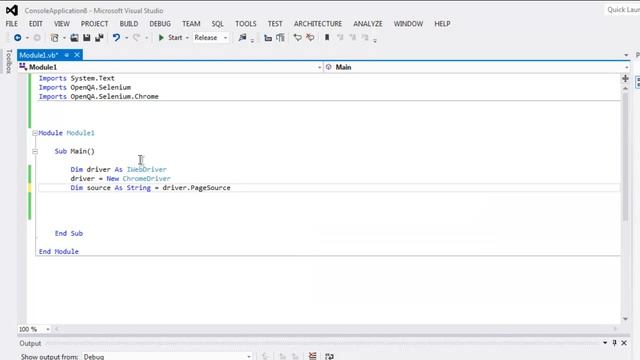Collapse the Sub Main code region
Screen dimensions: 640x360
[35, 151]
